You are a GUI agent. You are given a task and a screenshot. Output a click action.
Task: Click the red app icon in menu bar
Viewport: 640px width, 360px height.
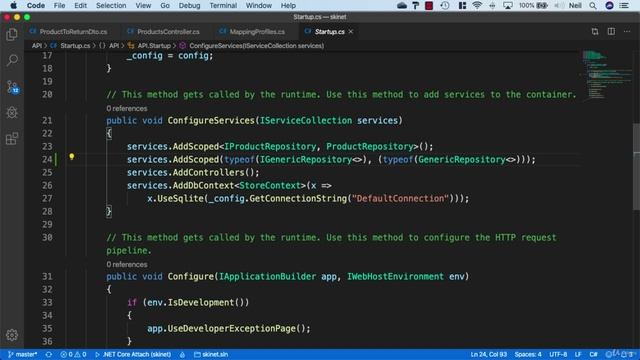click(x=429, y=6)
